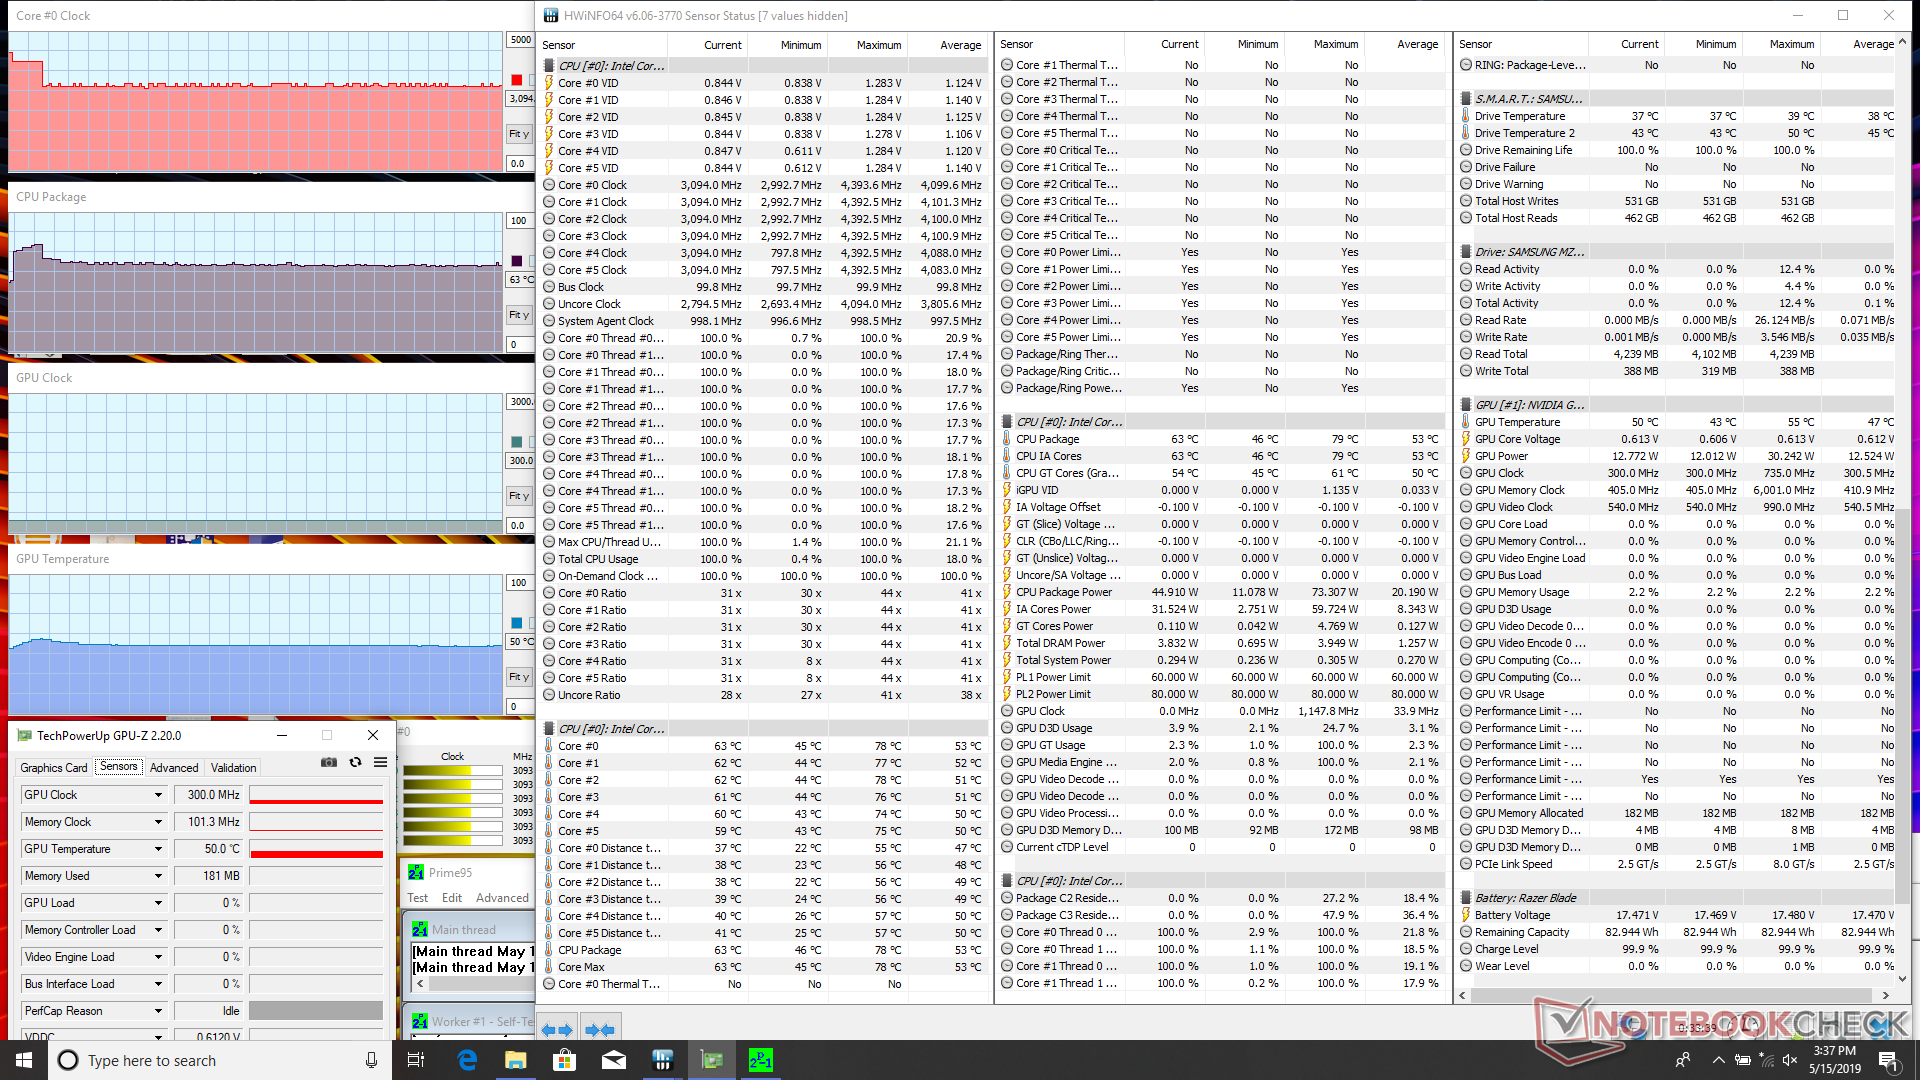Switch to the Graphics Card tab
1920x1080 pixels.
(x=54, y=768)
